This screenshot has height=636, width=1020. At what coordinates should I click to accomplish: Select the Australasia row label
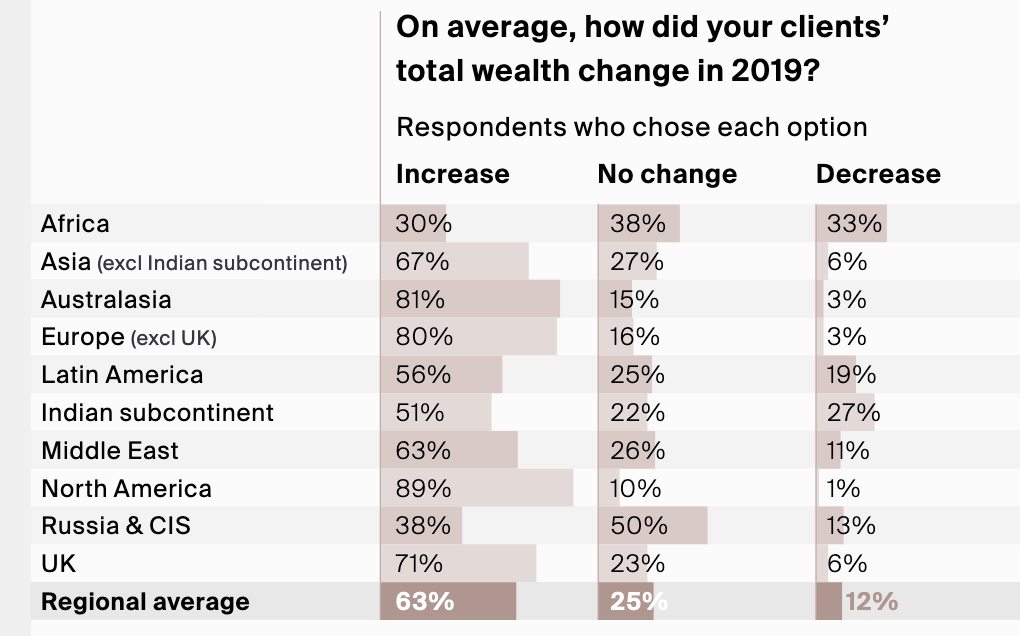(106, 300)
